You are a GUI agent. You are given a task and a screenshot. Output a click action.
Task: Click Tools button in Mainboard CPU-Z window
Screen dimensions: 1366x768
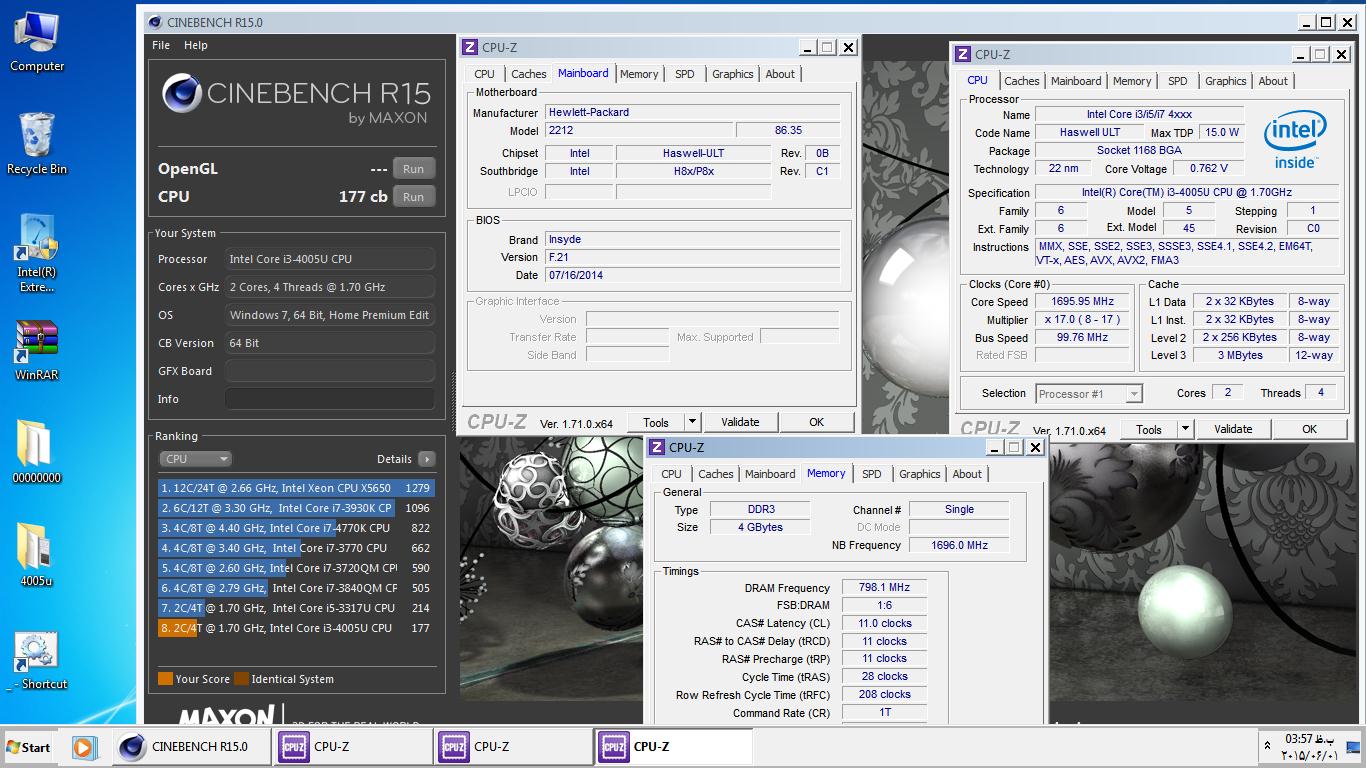coord(656,422)
